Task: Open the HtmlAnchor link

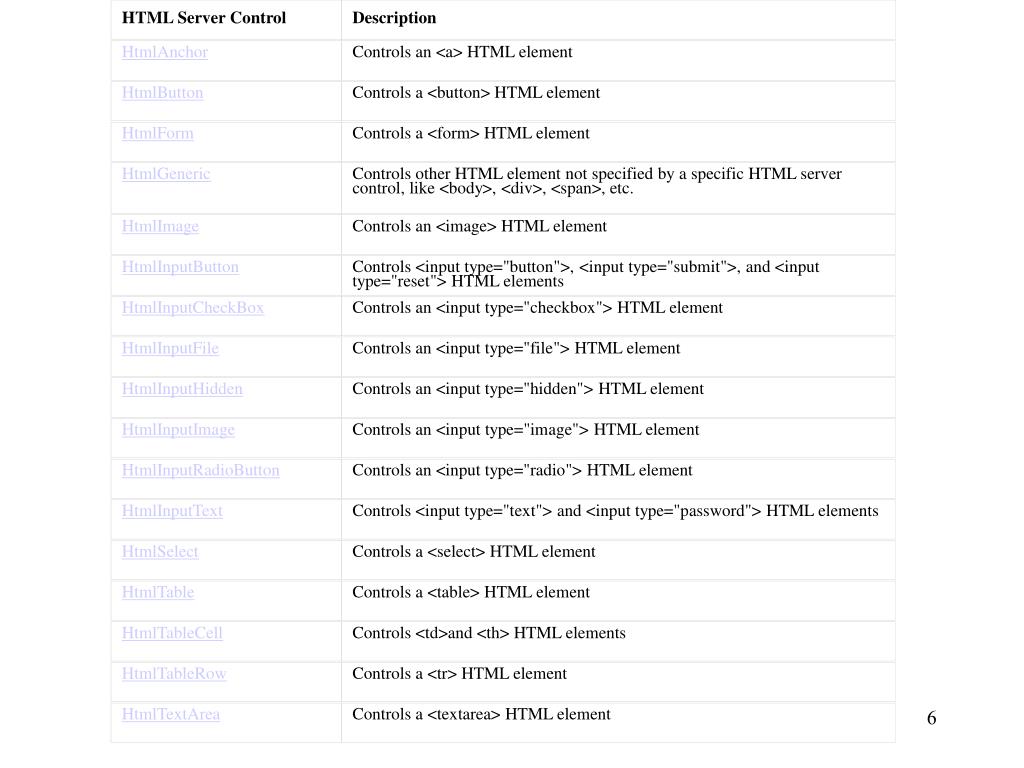Action: 165,52
